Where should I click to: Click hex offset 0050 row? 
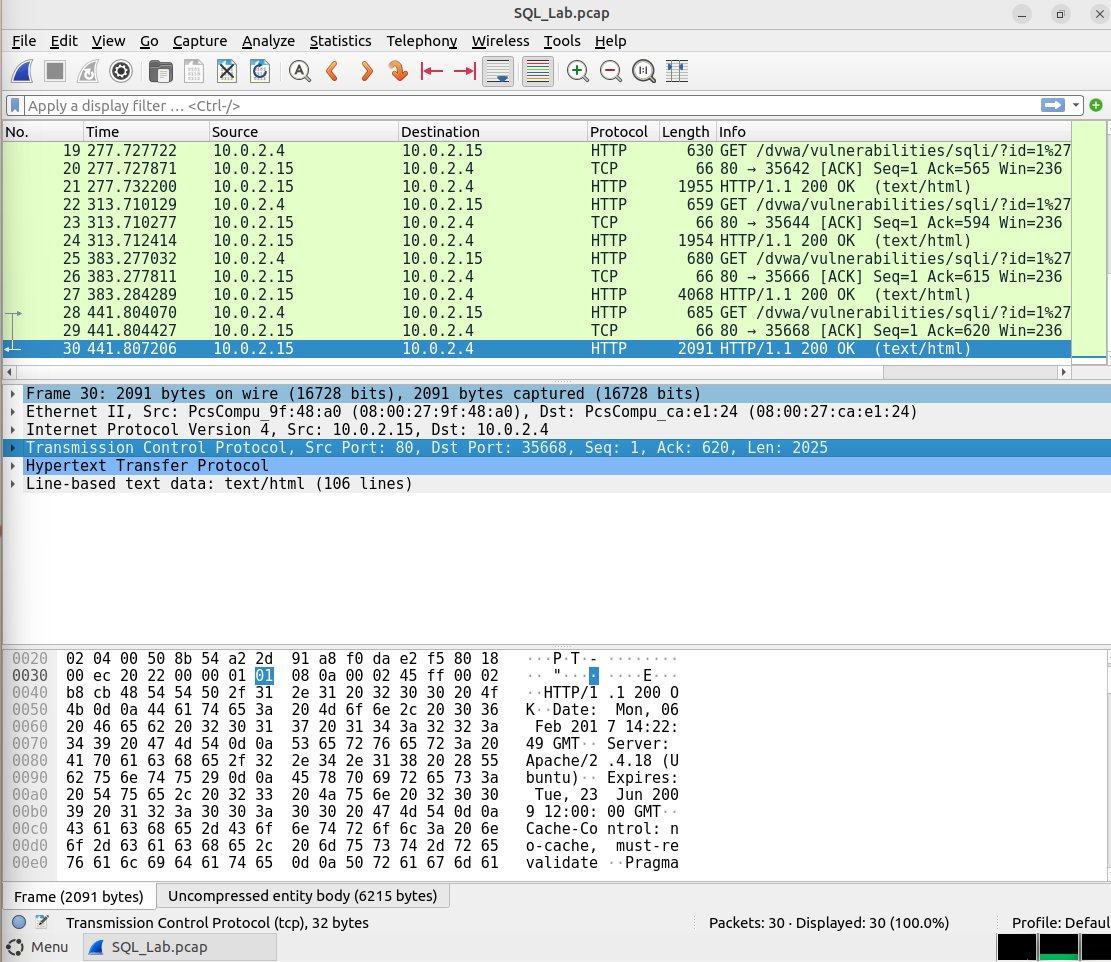pyautogui.click(x=30, y=710)
